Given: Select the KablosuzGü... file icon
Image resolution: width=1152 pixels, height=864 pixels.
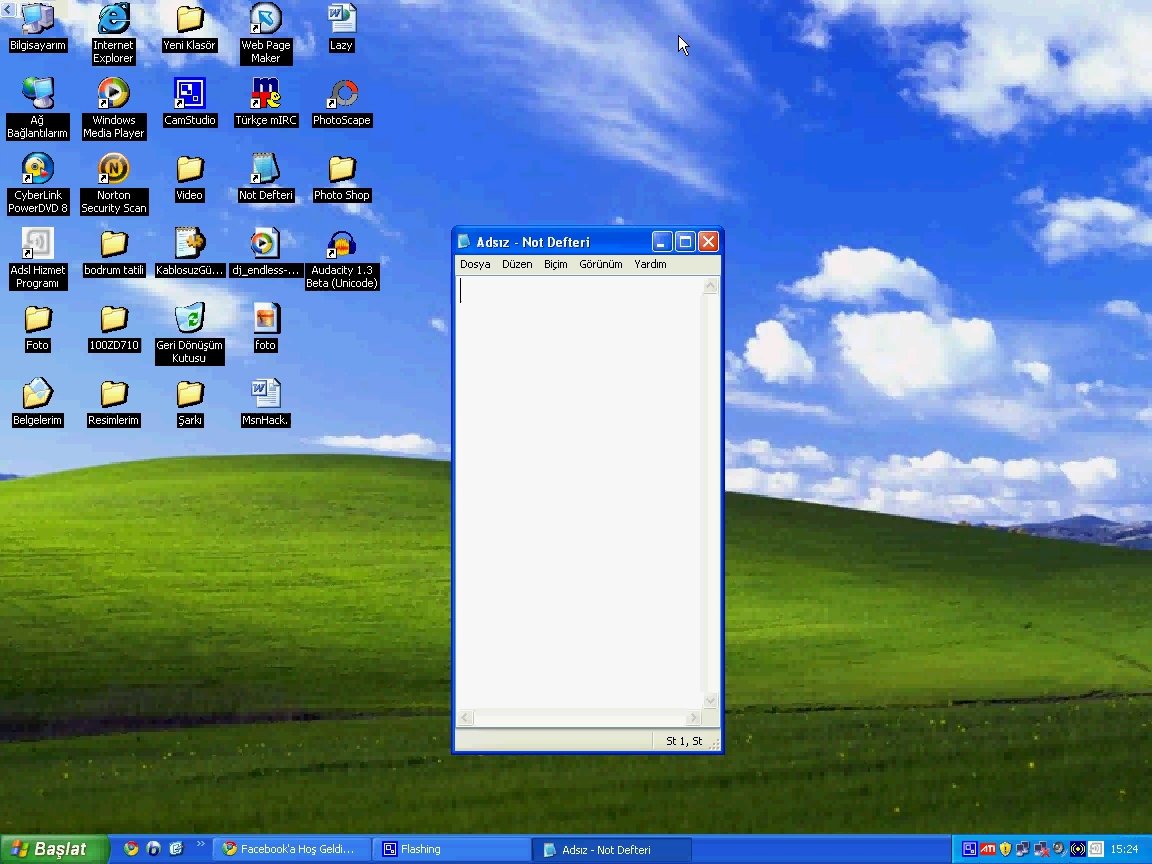Looking at the screenshot, I should pyautogui.click(x=190, y=253).
